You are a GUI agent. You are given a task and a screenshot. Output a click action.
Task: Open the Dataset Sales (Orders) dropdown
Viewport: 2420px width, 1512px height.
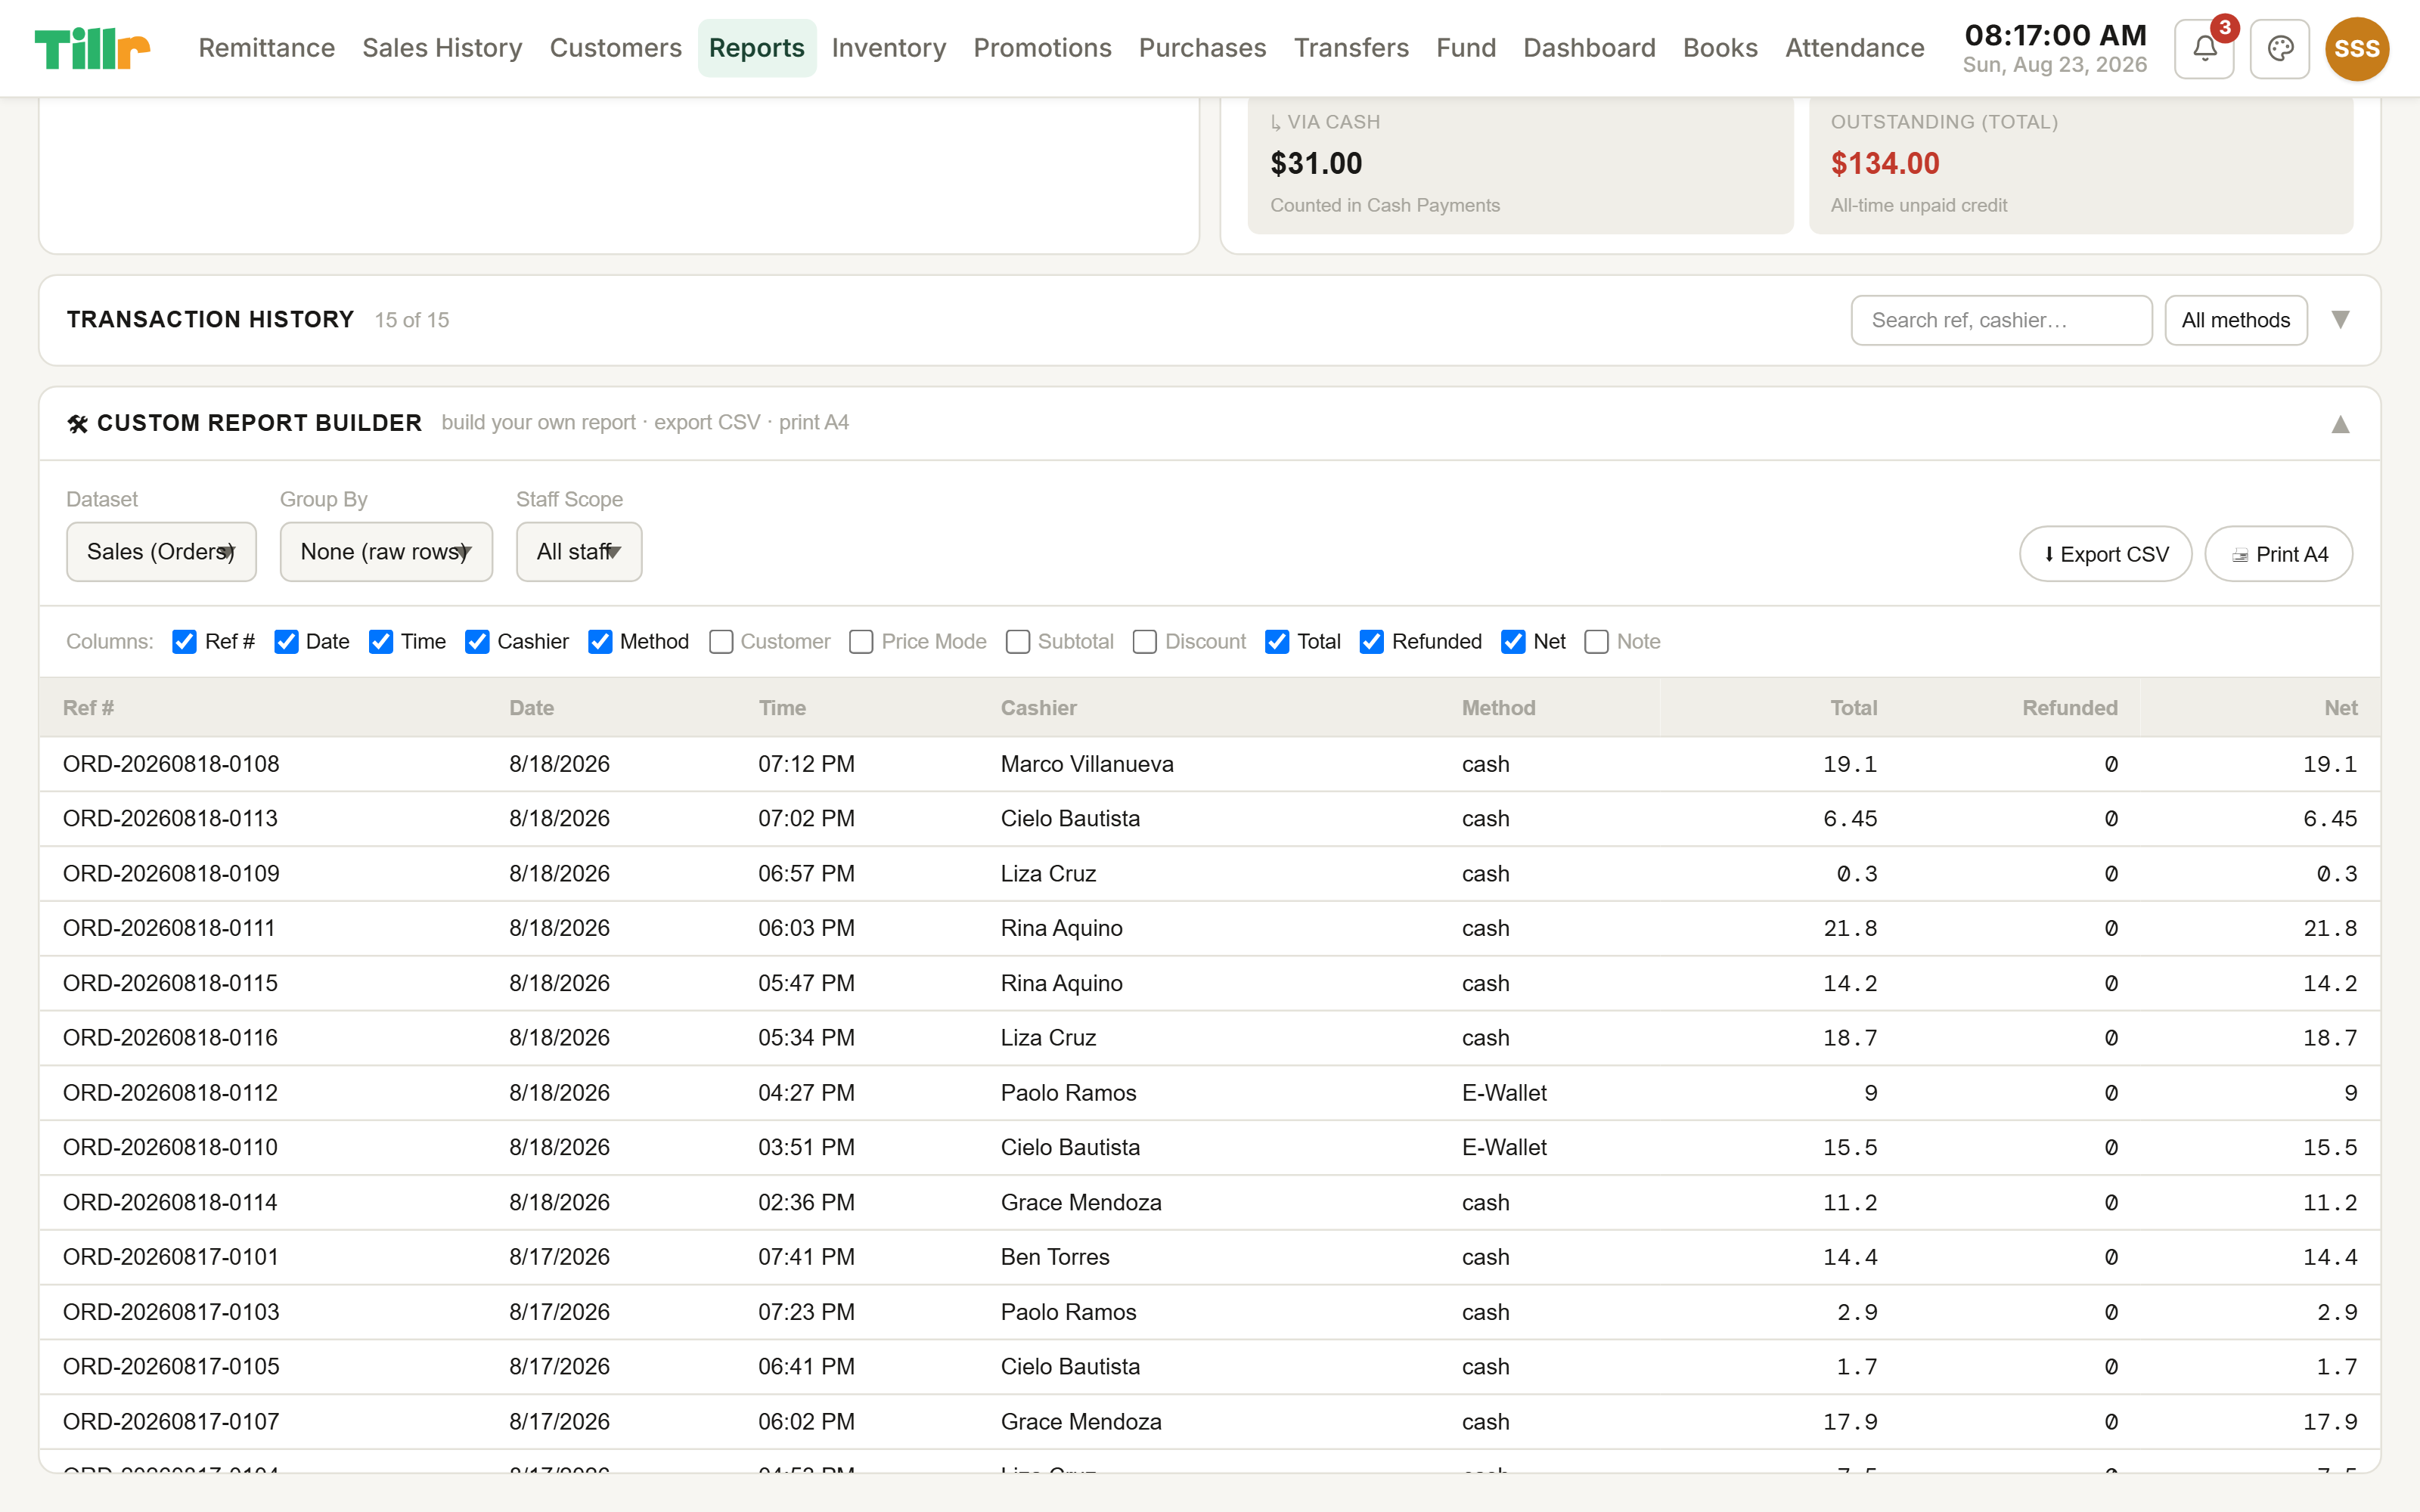pos(161,551)
